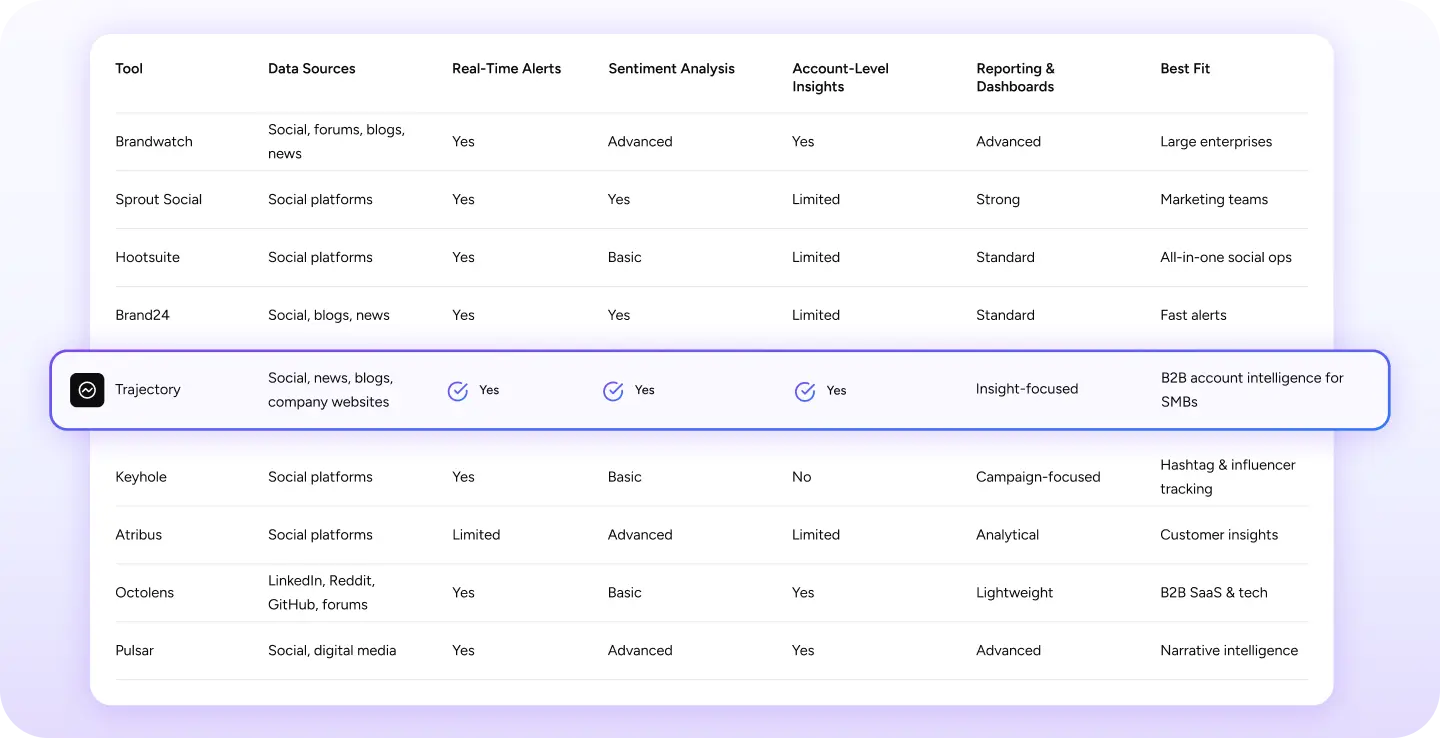Click the "Hashtag & influencer tracking" cell
Screen dimensions: 1440x738
pos(1228,478)
